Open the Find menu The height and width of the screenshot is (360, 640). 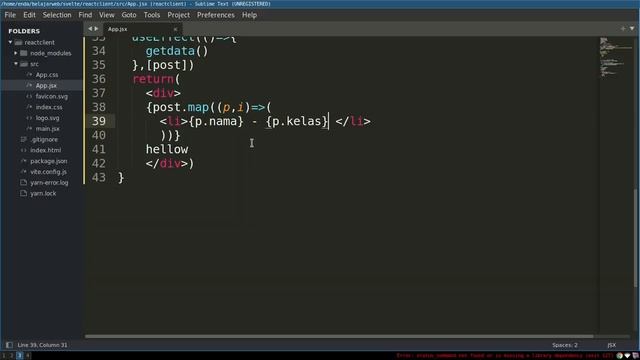[85, 15]
